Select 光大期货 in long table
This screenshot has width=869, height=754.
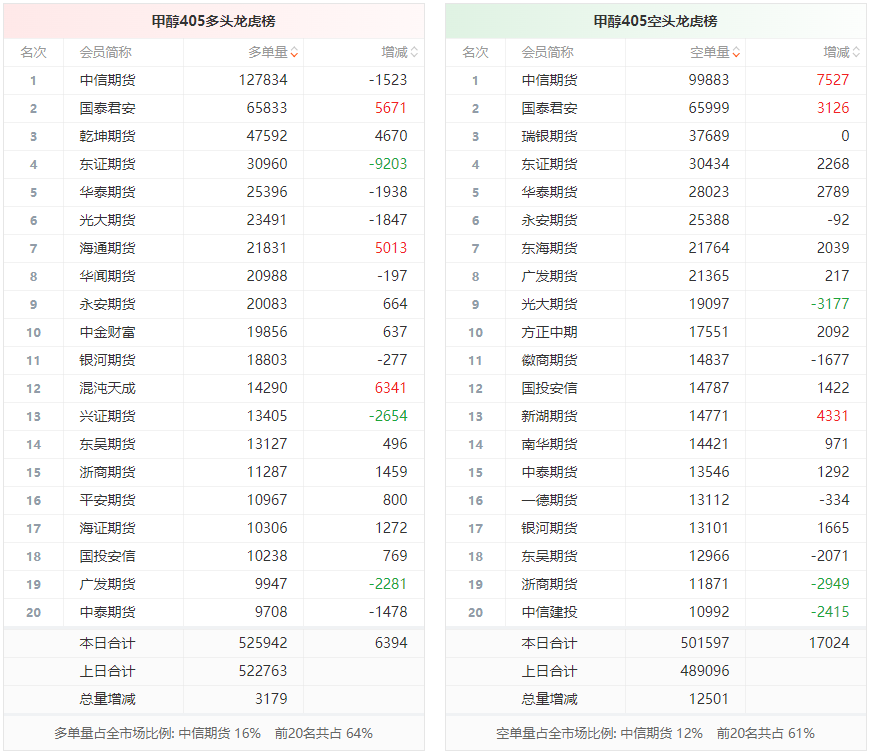(107, 220)
